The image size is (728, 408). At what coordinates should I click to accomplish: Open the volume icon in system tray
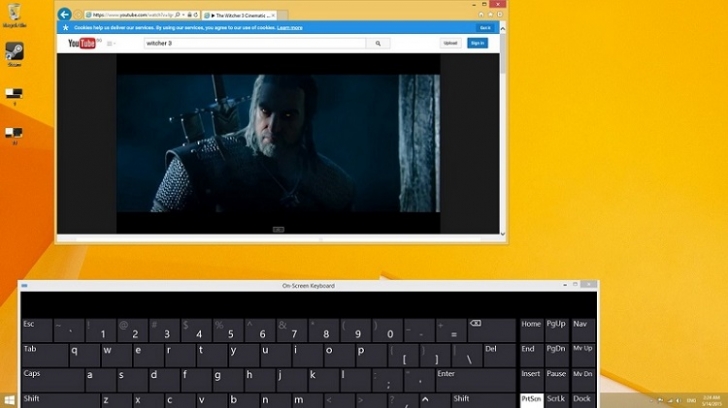click(678, 401)
